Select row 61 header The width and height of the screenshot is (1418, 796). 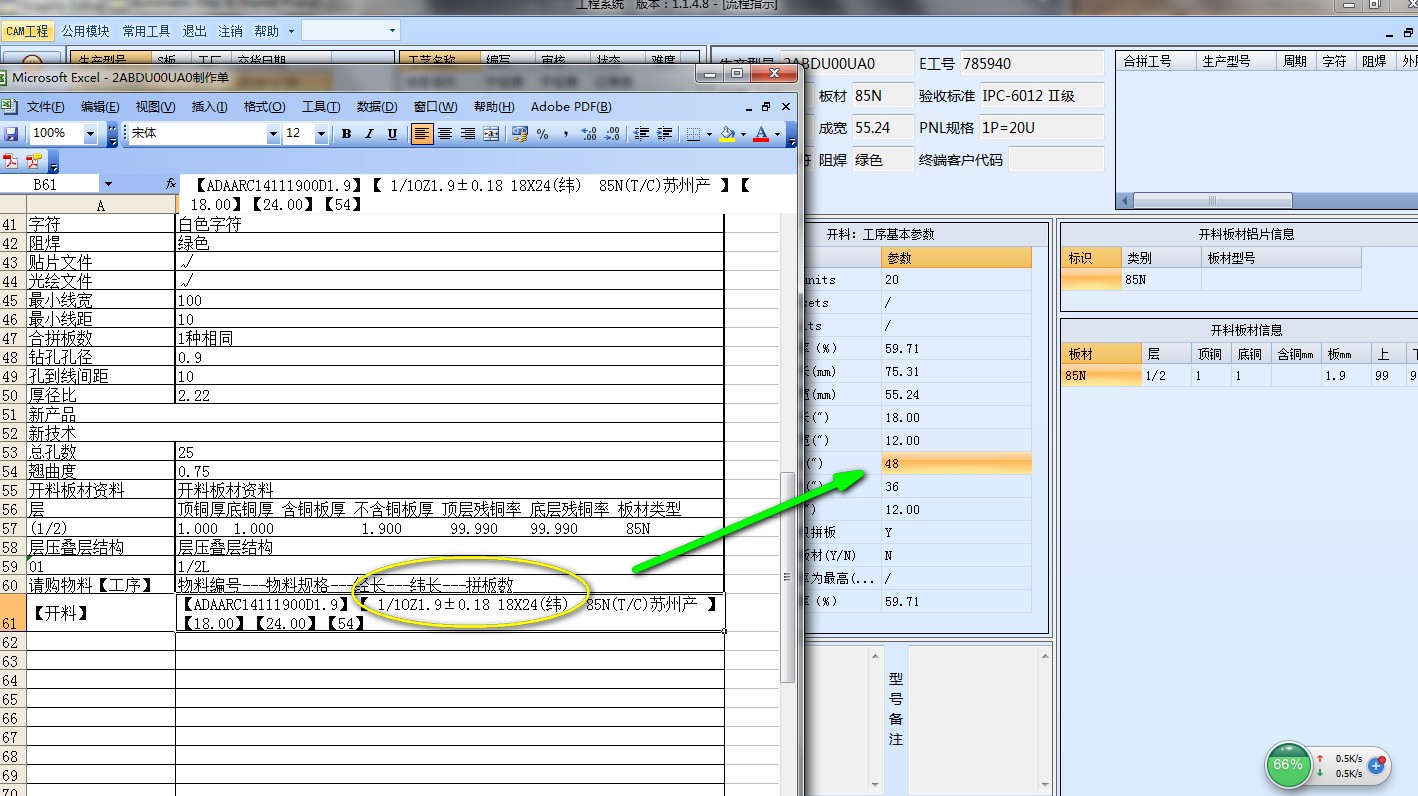pyautogui.click(x=12, y=613)
